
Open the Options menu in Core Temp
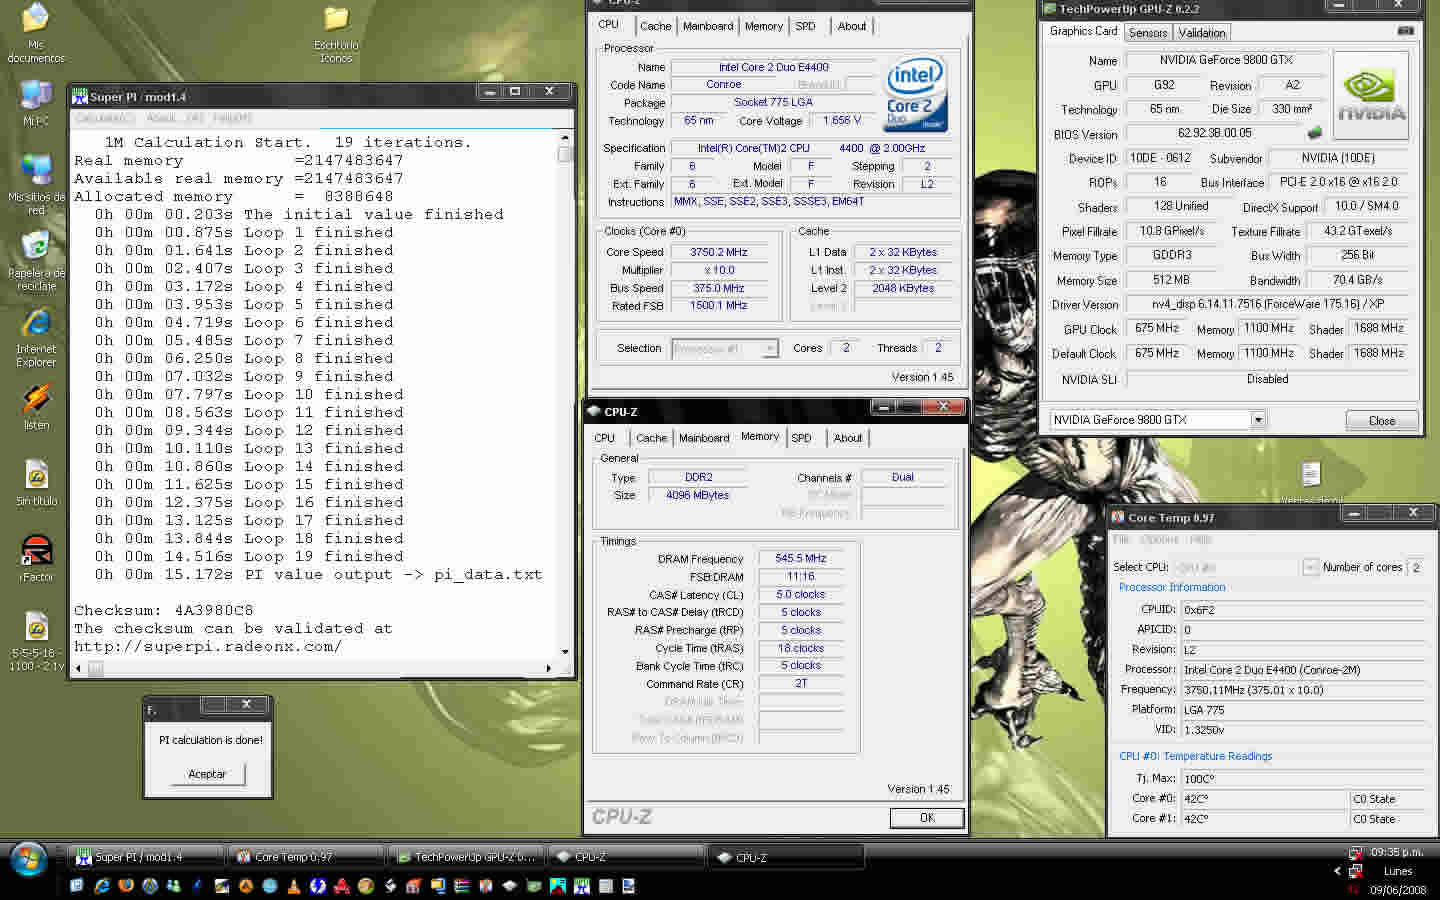coord(1159,539)
